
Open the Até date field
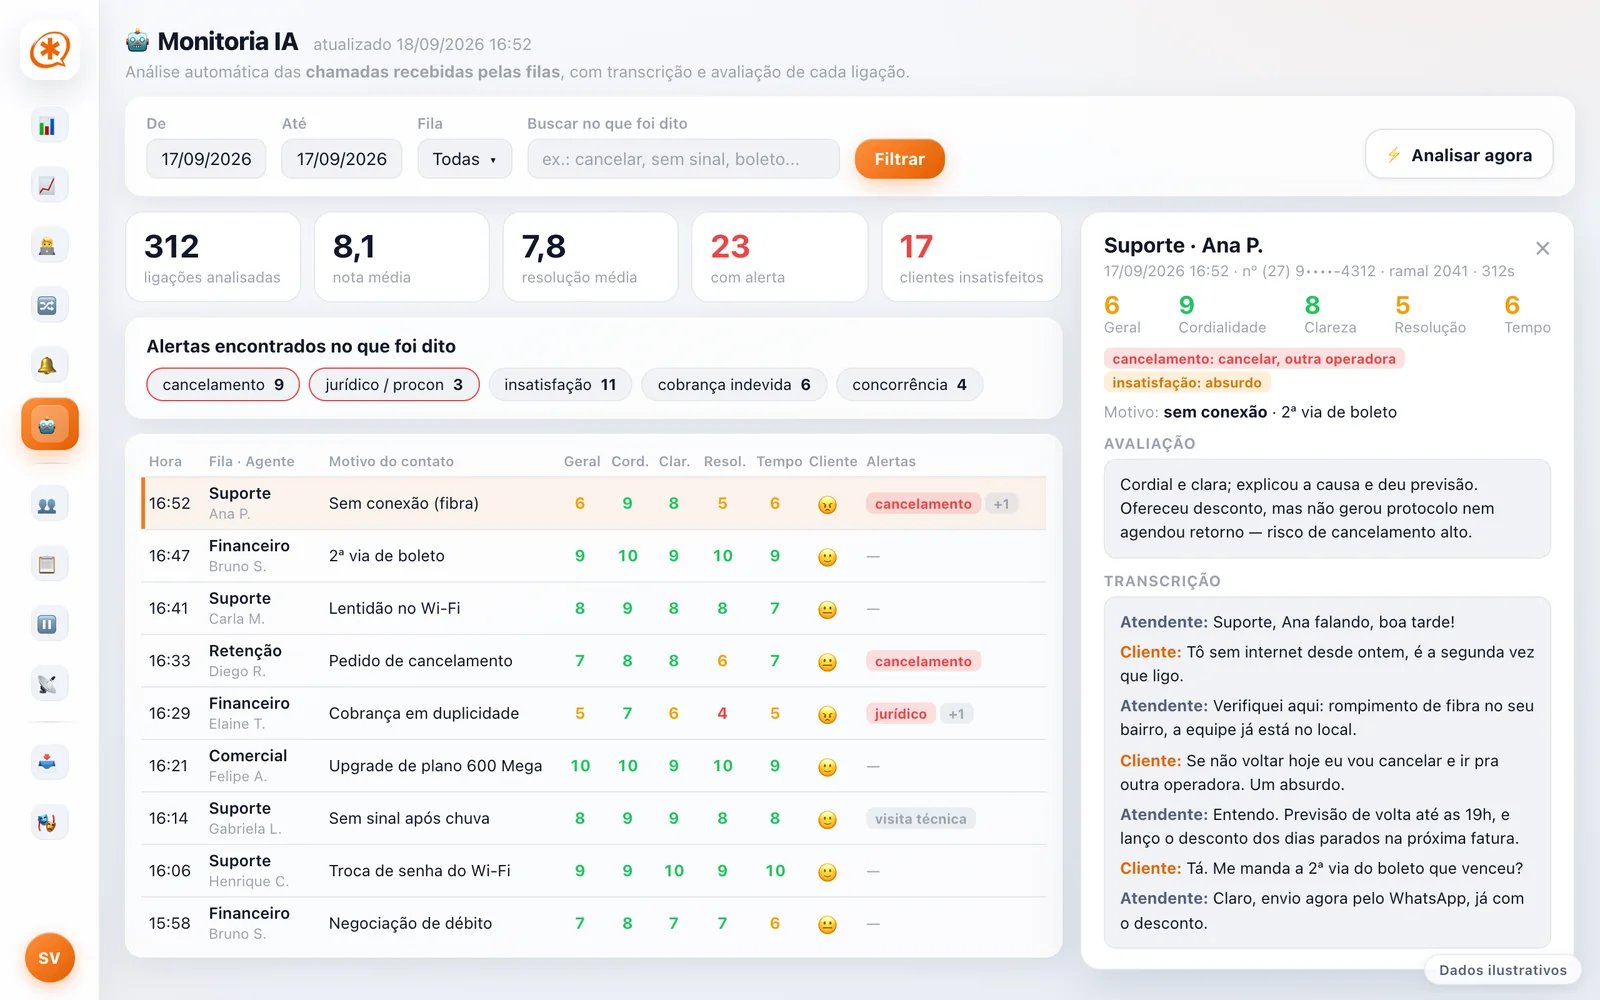coord(342,159)
